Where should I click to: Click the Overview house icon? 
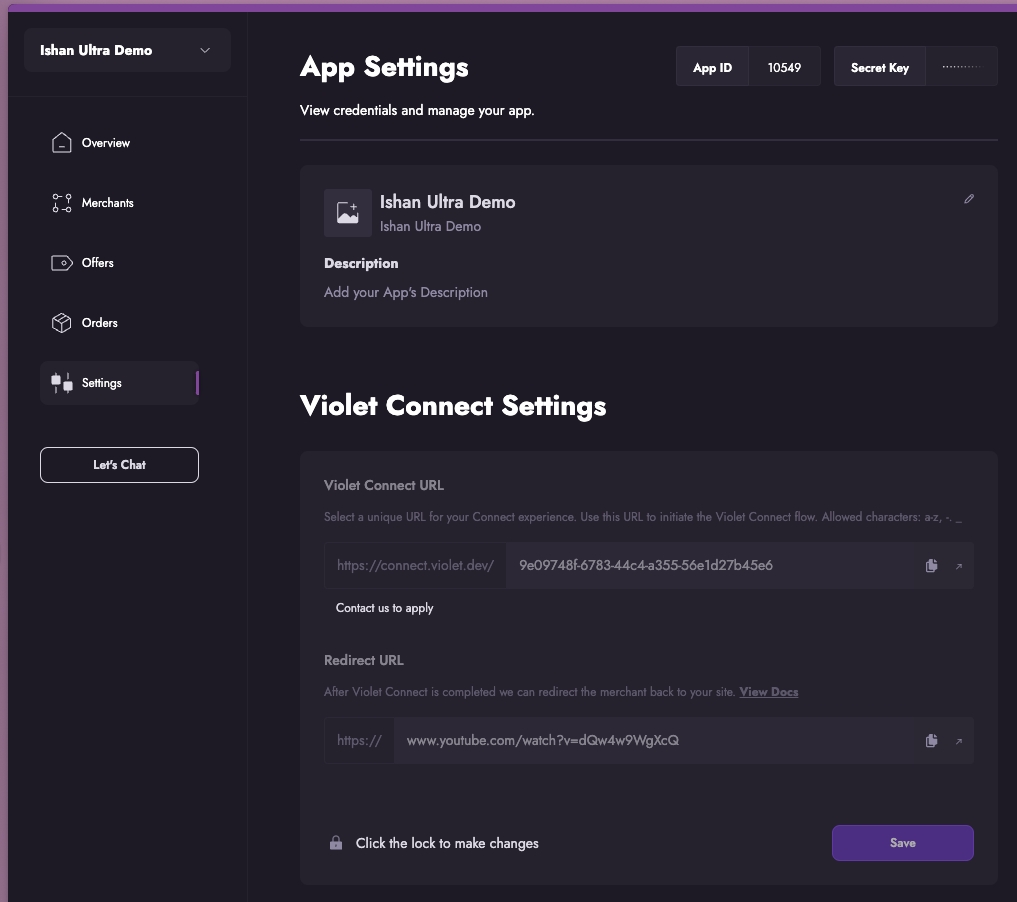(x=62, y=143)
